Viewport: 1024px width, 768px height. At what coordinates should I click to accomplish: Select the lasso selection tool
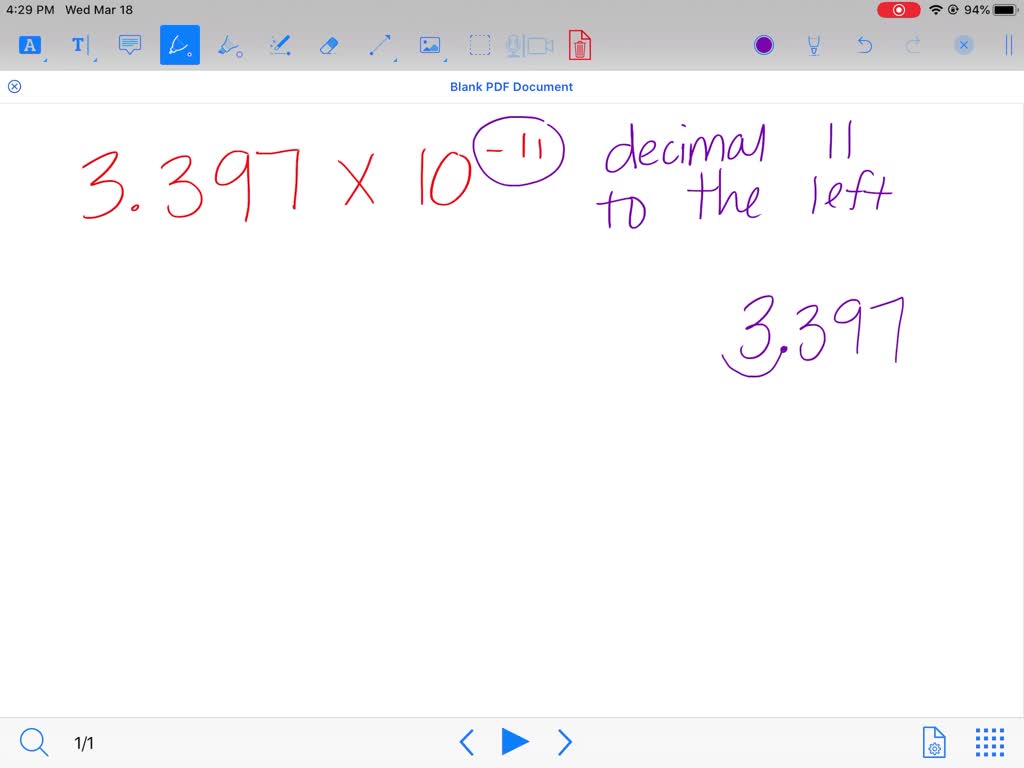coord(479,44)
